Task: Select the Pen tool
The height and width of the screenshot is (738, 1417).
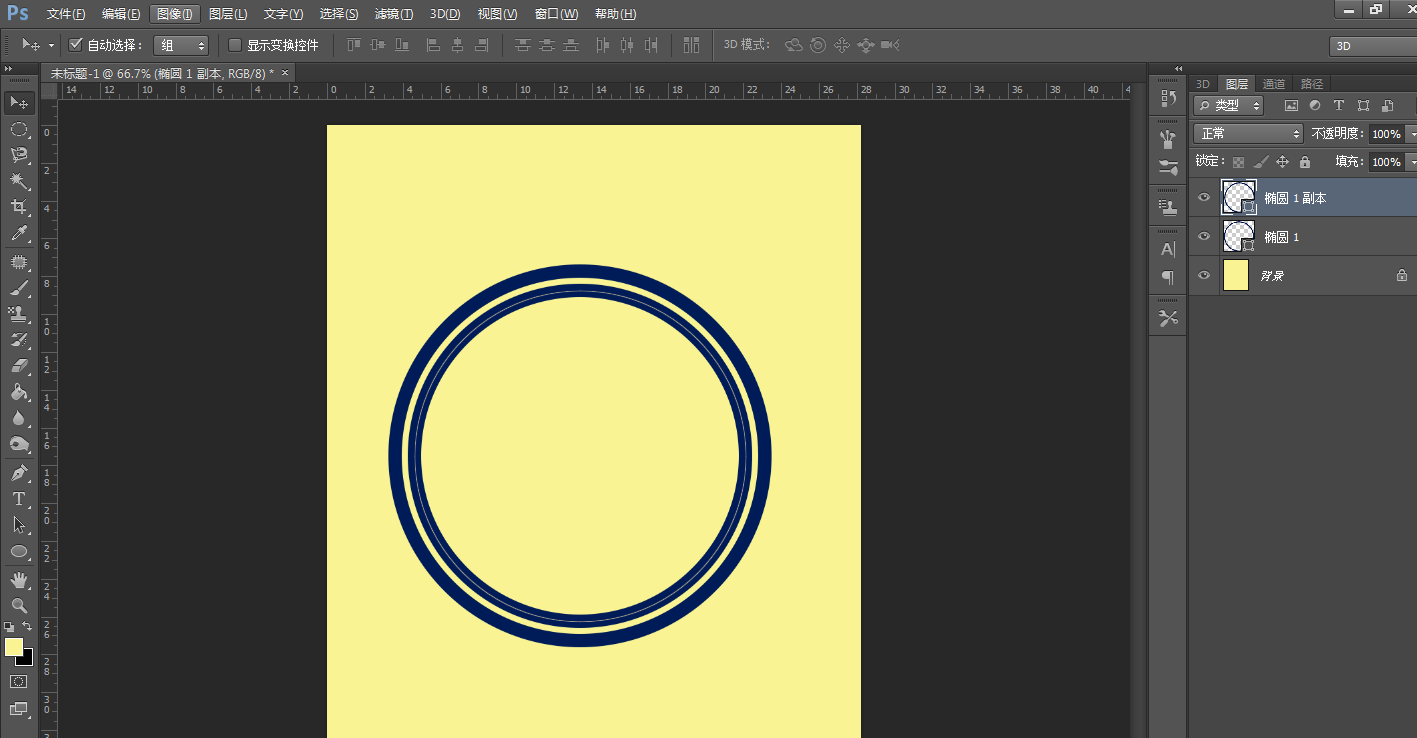Action: coord(18,472)
